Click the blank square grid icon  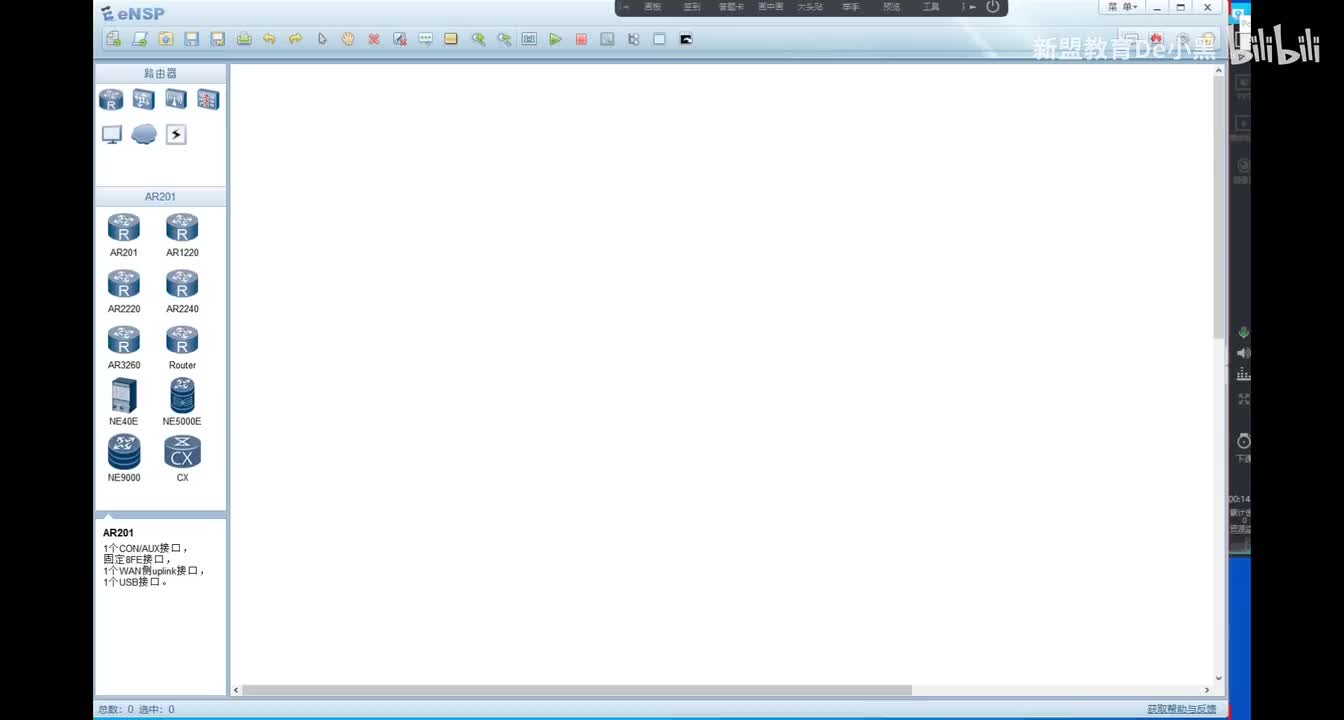coord(659,39)
